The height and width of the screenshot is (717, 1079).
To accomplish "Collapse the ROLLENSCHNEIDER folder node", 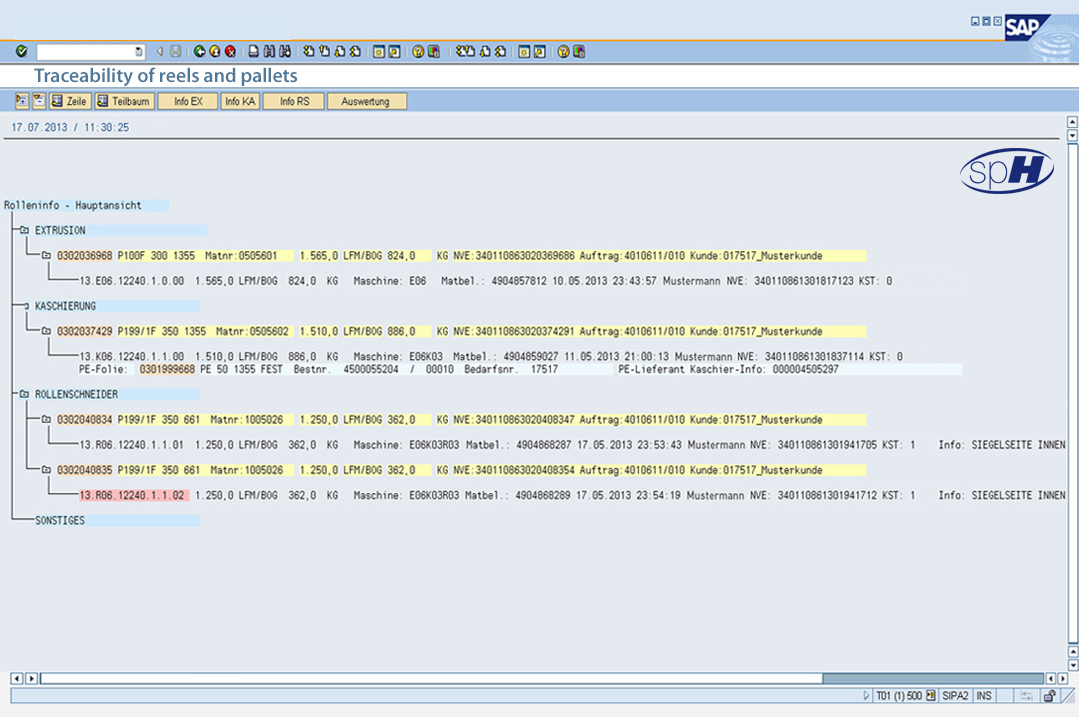I will (23, 395).
